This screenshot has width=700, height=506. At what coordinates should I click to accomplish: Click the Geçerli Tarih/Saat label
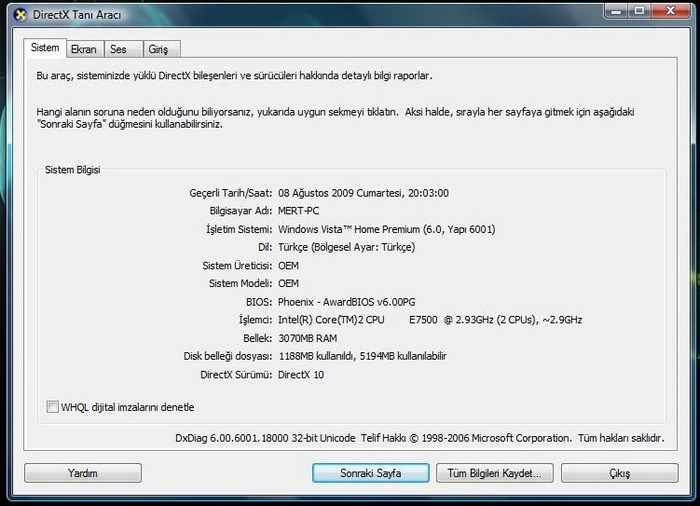[231, 193]
